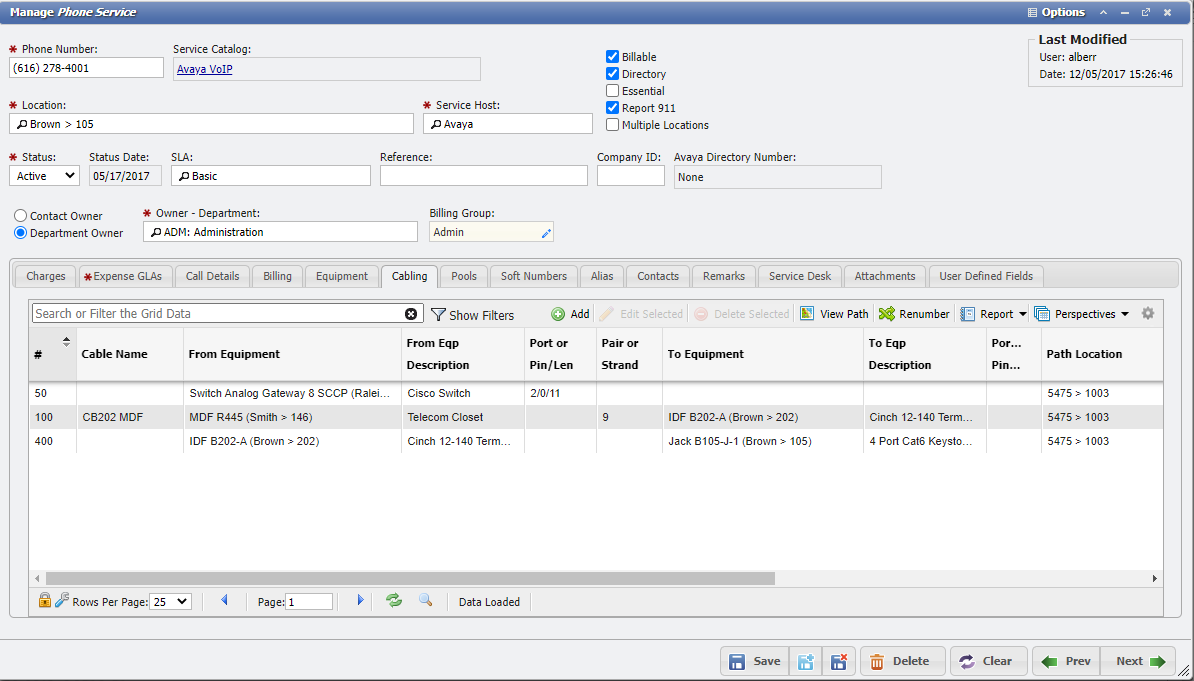
Task: Disable the Report 911 checkbox
Action: 612,108
